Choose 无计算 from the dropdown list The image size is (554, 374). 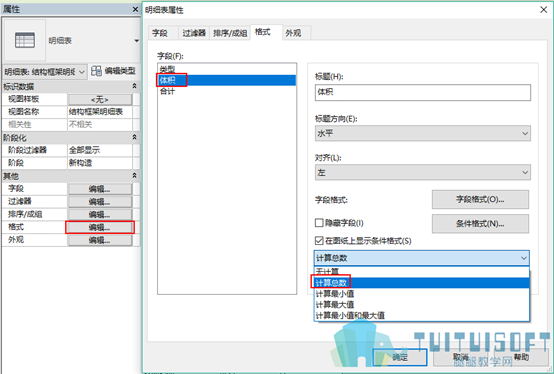coord(422,271)
